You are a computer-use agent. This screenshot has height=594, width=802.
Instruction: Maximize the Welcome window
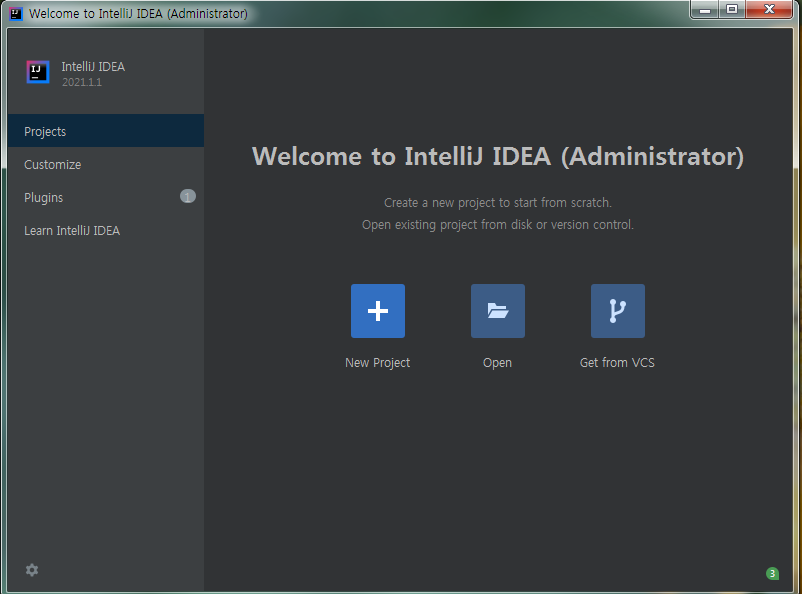732,9
